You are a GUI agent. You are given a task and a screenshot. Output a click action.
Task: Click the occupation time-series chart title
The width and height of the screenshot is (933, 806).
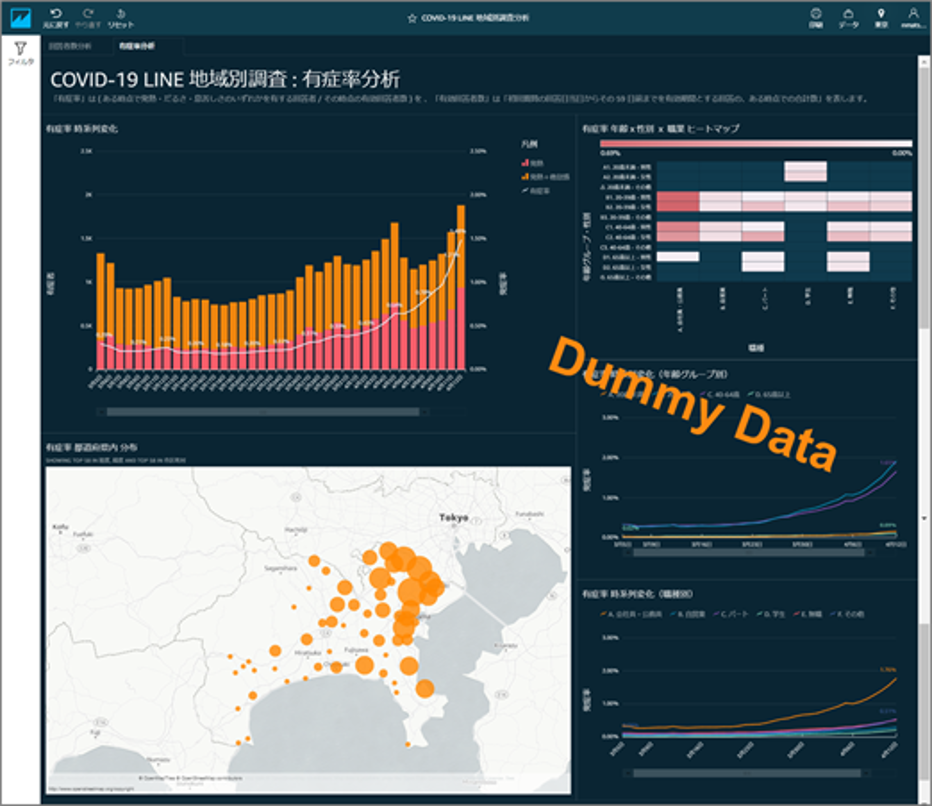(x=637, y=594)
